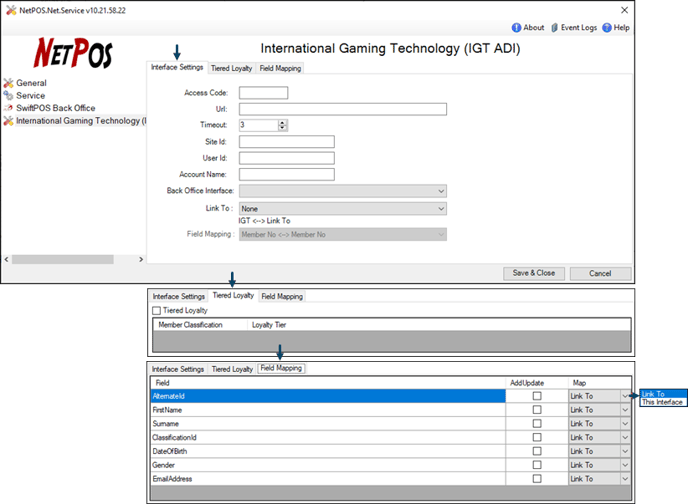Select Tiered Loyalty tab in the bottom panel
The width and height of the screenshot is (688, 504).
pyautogui.click(x=232, y=369)
